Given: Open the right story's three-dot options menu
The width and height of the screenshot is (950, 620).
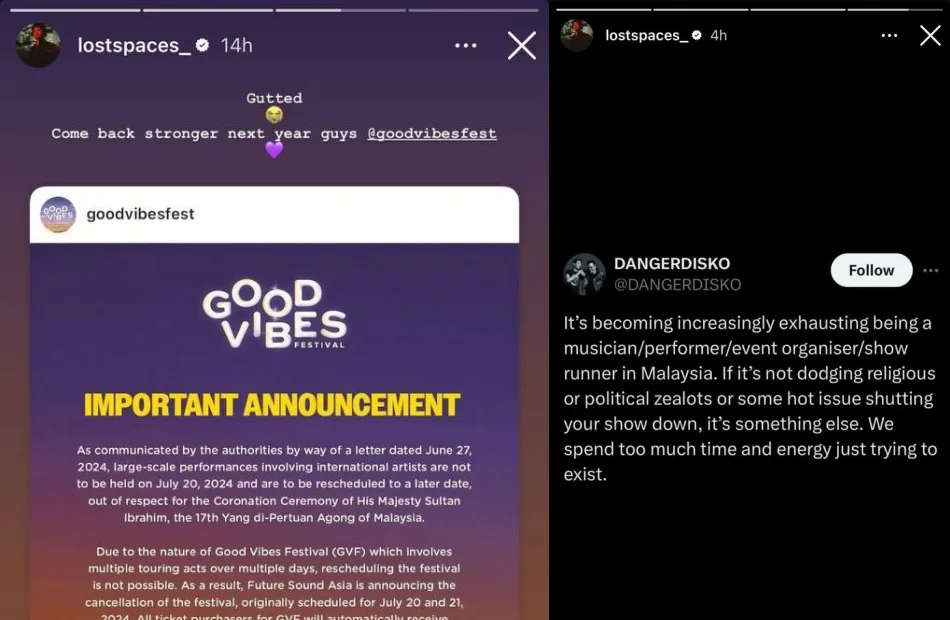Looking at the screenshot, I should (889, 36).
